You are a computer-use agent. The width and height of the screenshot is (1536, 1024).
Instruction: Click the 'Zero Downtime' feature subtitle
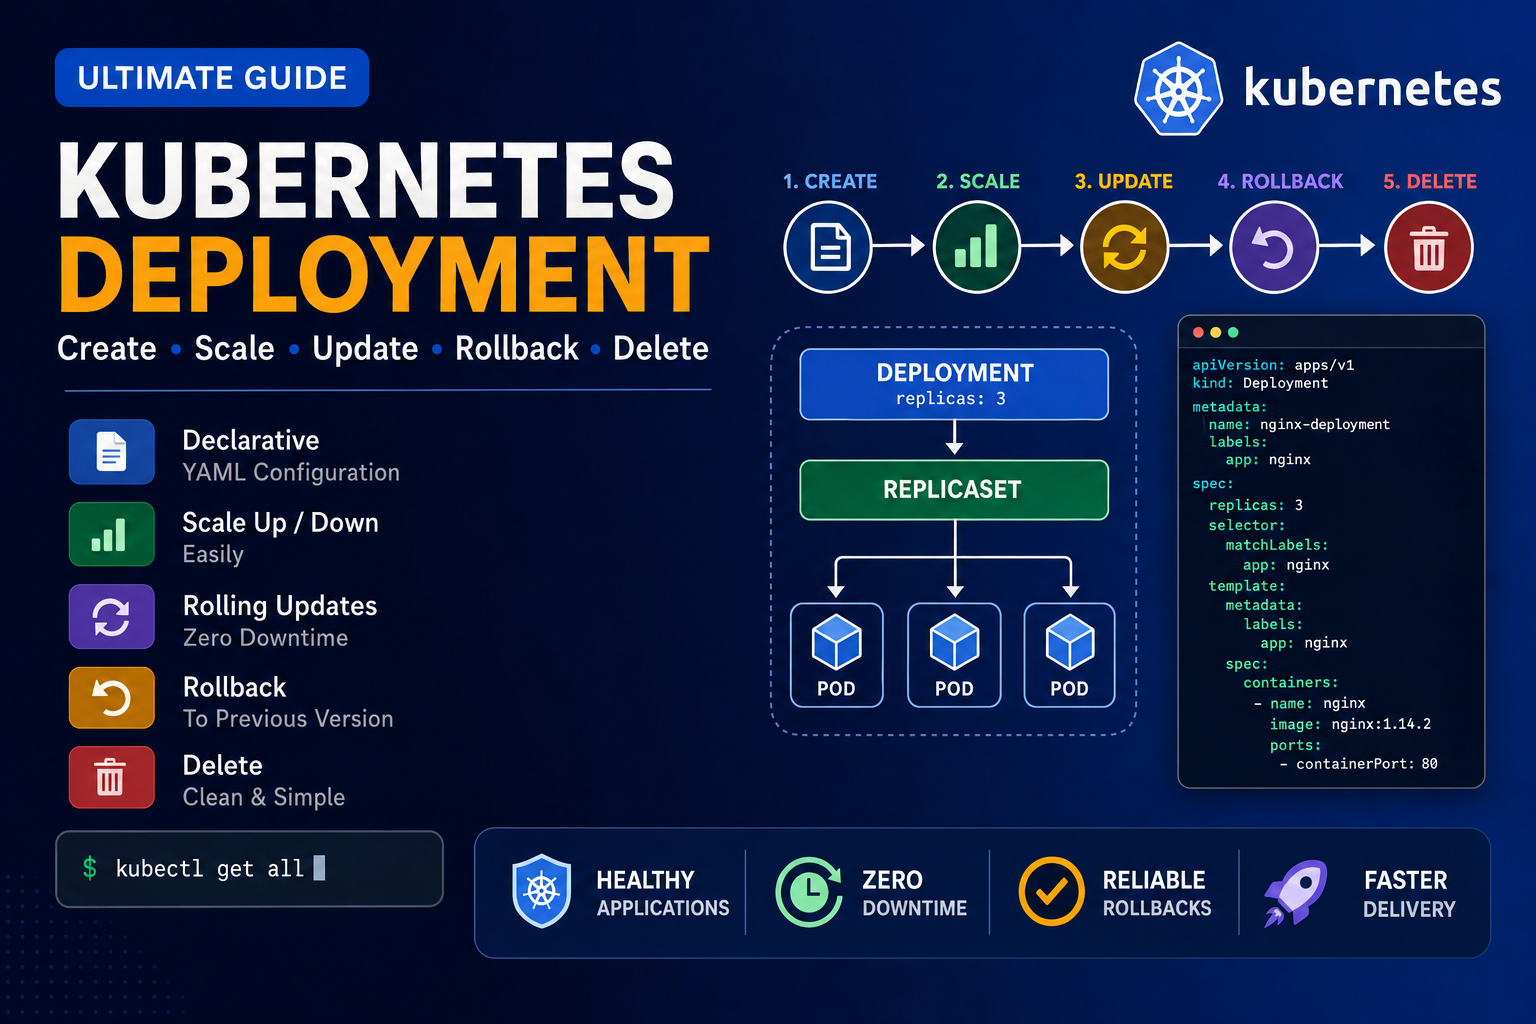coord(266,638)
